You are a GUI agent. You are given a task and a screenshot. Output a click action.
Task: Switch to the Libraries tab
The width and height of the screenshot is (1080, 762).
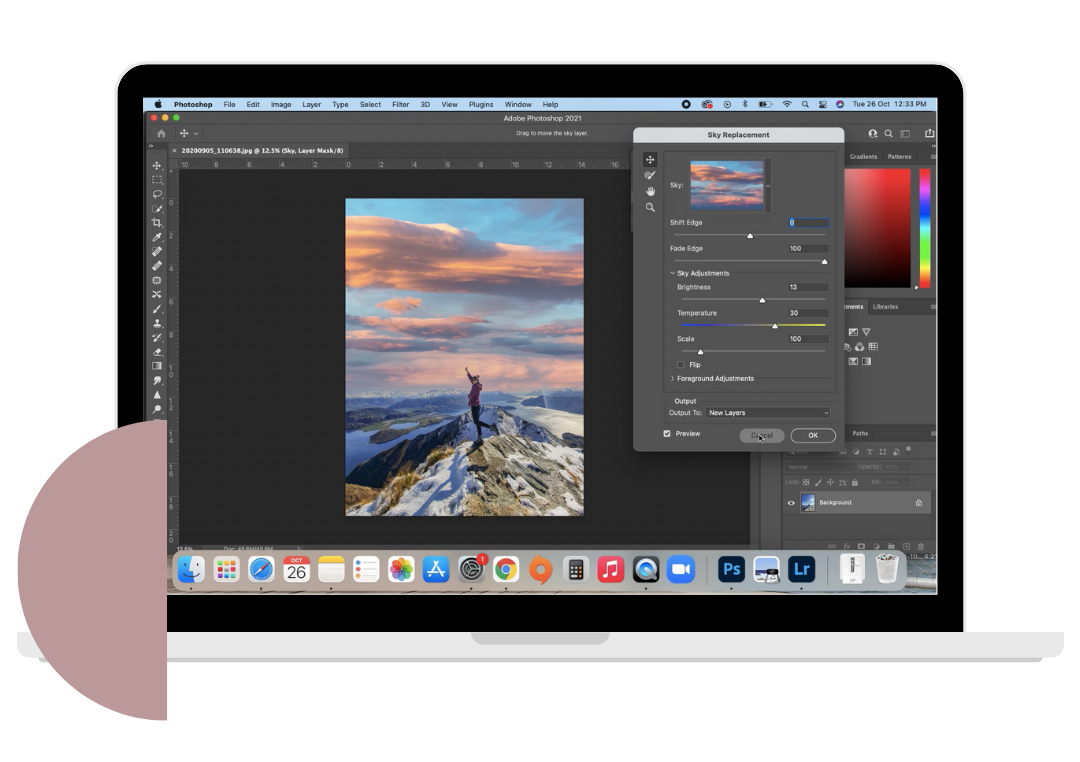click(x=885, y=307)
